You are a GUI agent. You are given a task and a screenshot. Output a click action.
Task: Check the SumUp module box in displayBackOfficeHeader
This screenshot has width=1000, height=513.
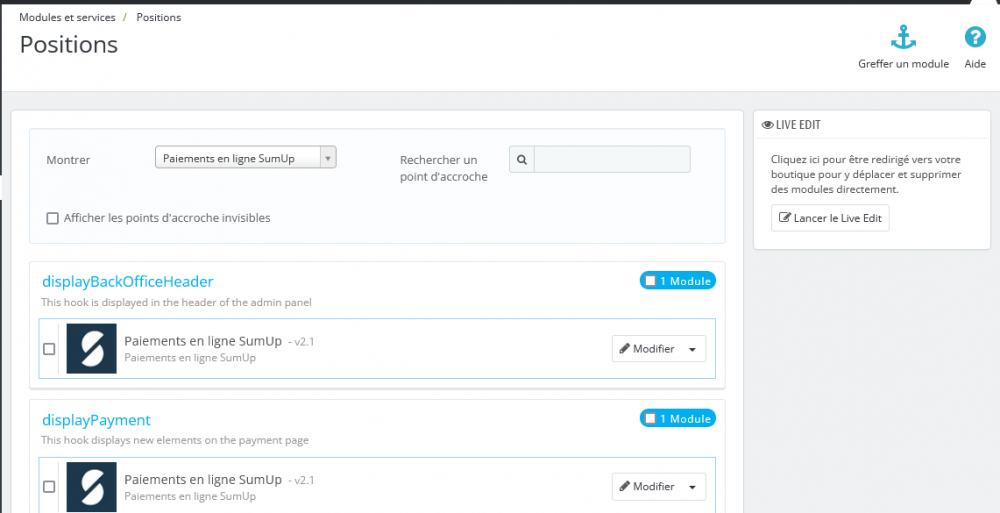[49, 349]
